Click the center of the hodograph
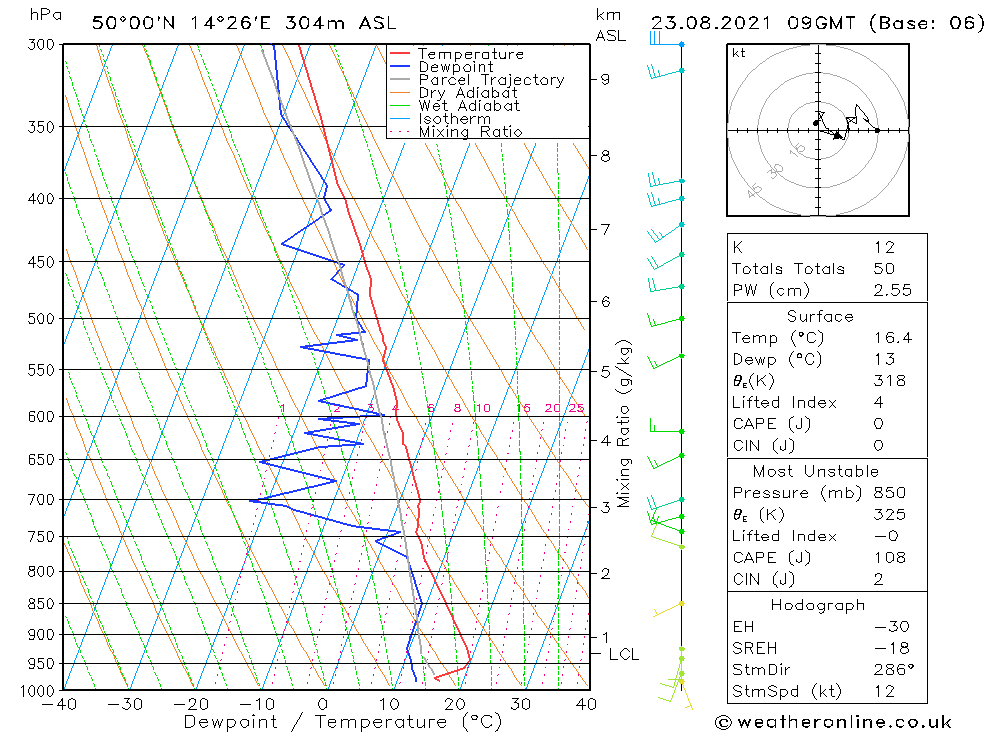Viewport: 1000px width, 733px height. tap(818, 130)
